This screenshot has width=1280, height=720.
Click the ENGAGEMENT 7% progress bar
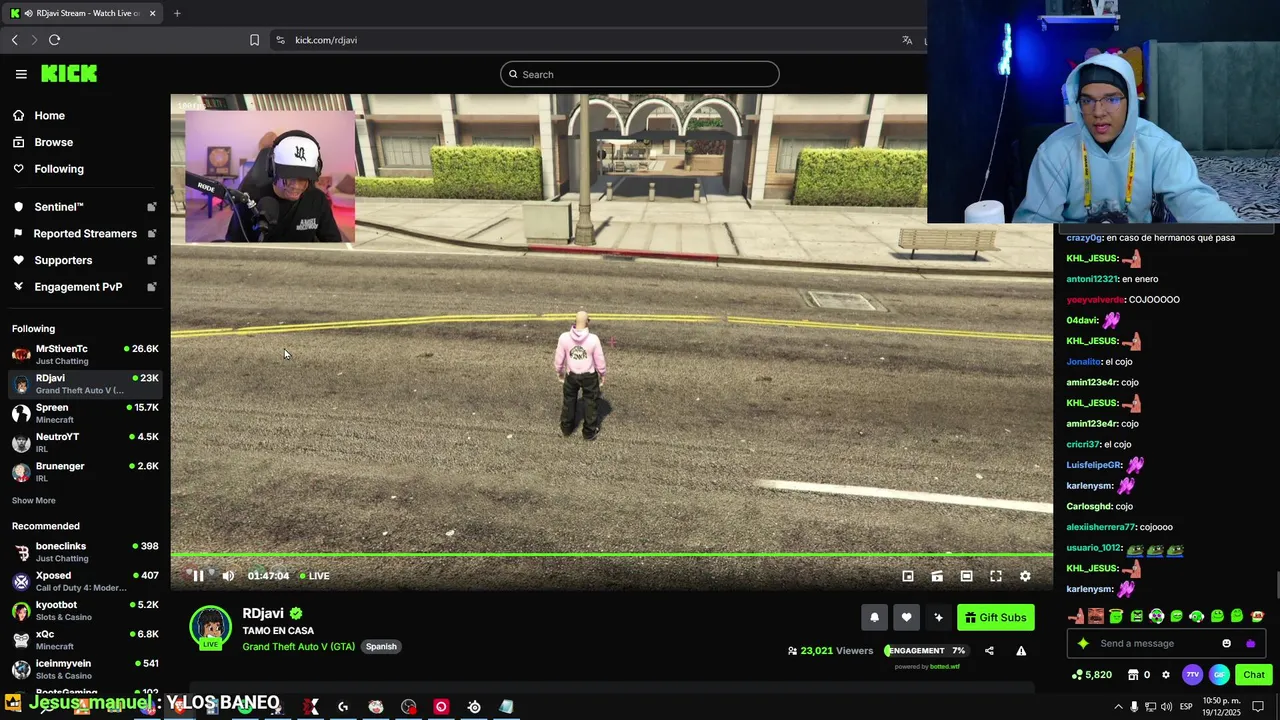coord(926,651)
